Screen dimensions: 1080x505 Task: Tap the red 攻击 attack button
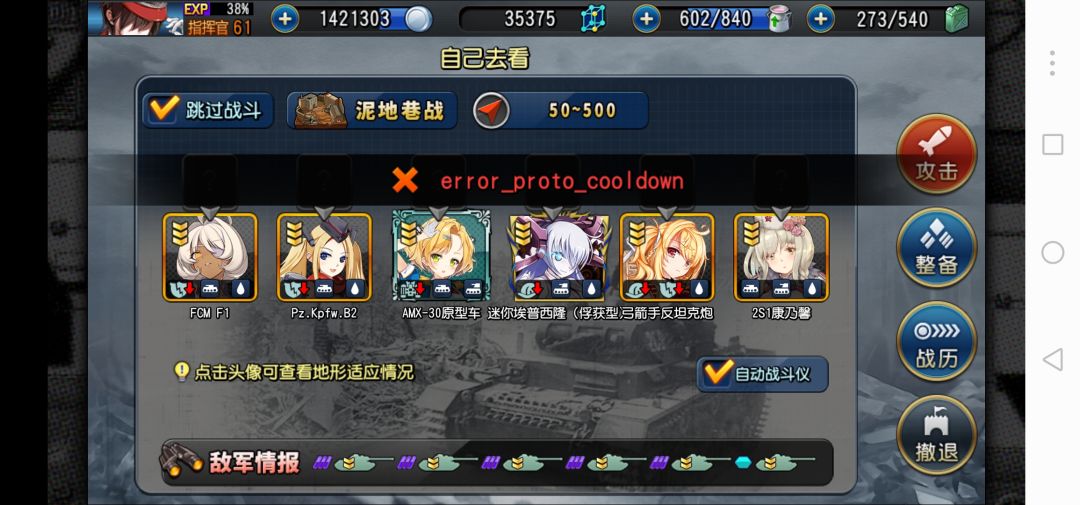(x=936, y=154)
